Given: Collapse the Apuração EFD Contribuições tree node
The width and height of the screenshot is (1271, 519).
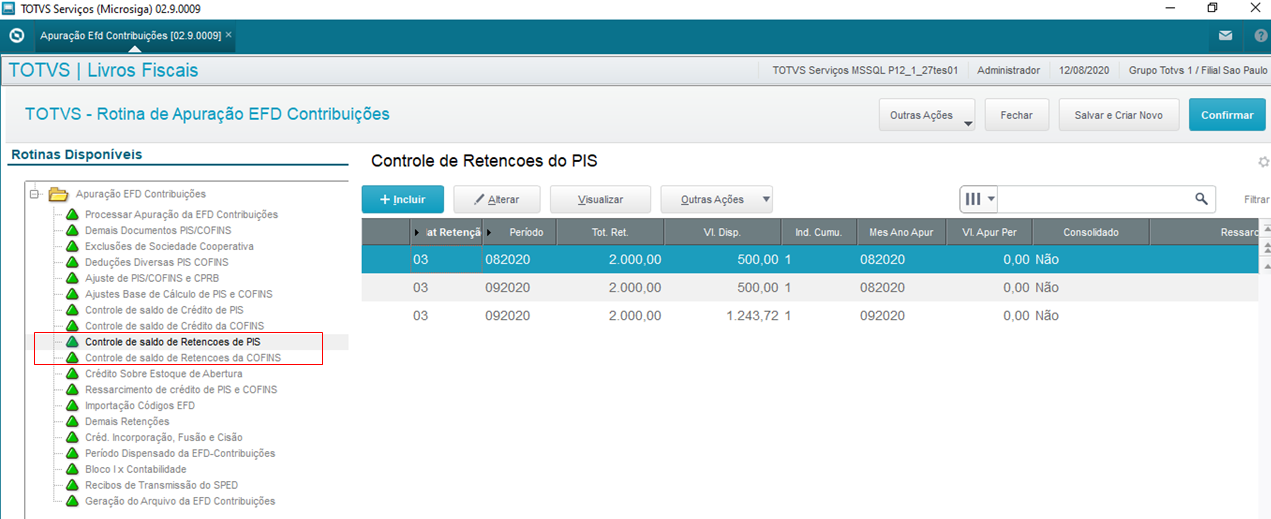Looking at the screenshot, I should pyautogui.click(x=34, y=194).
